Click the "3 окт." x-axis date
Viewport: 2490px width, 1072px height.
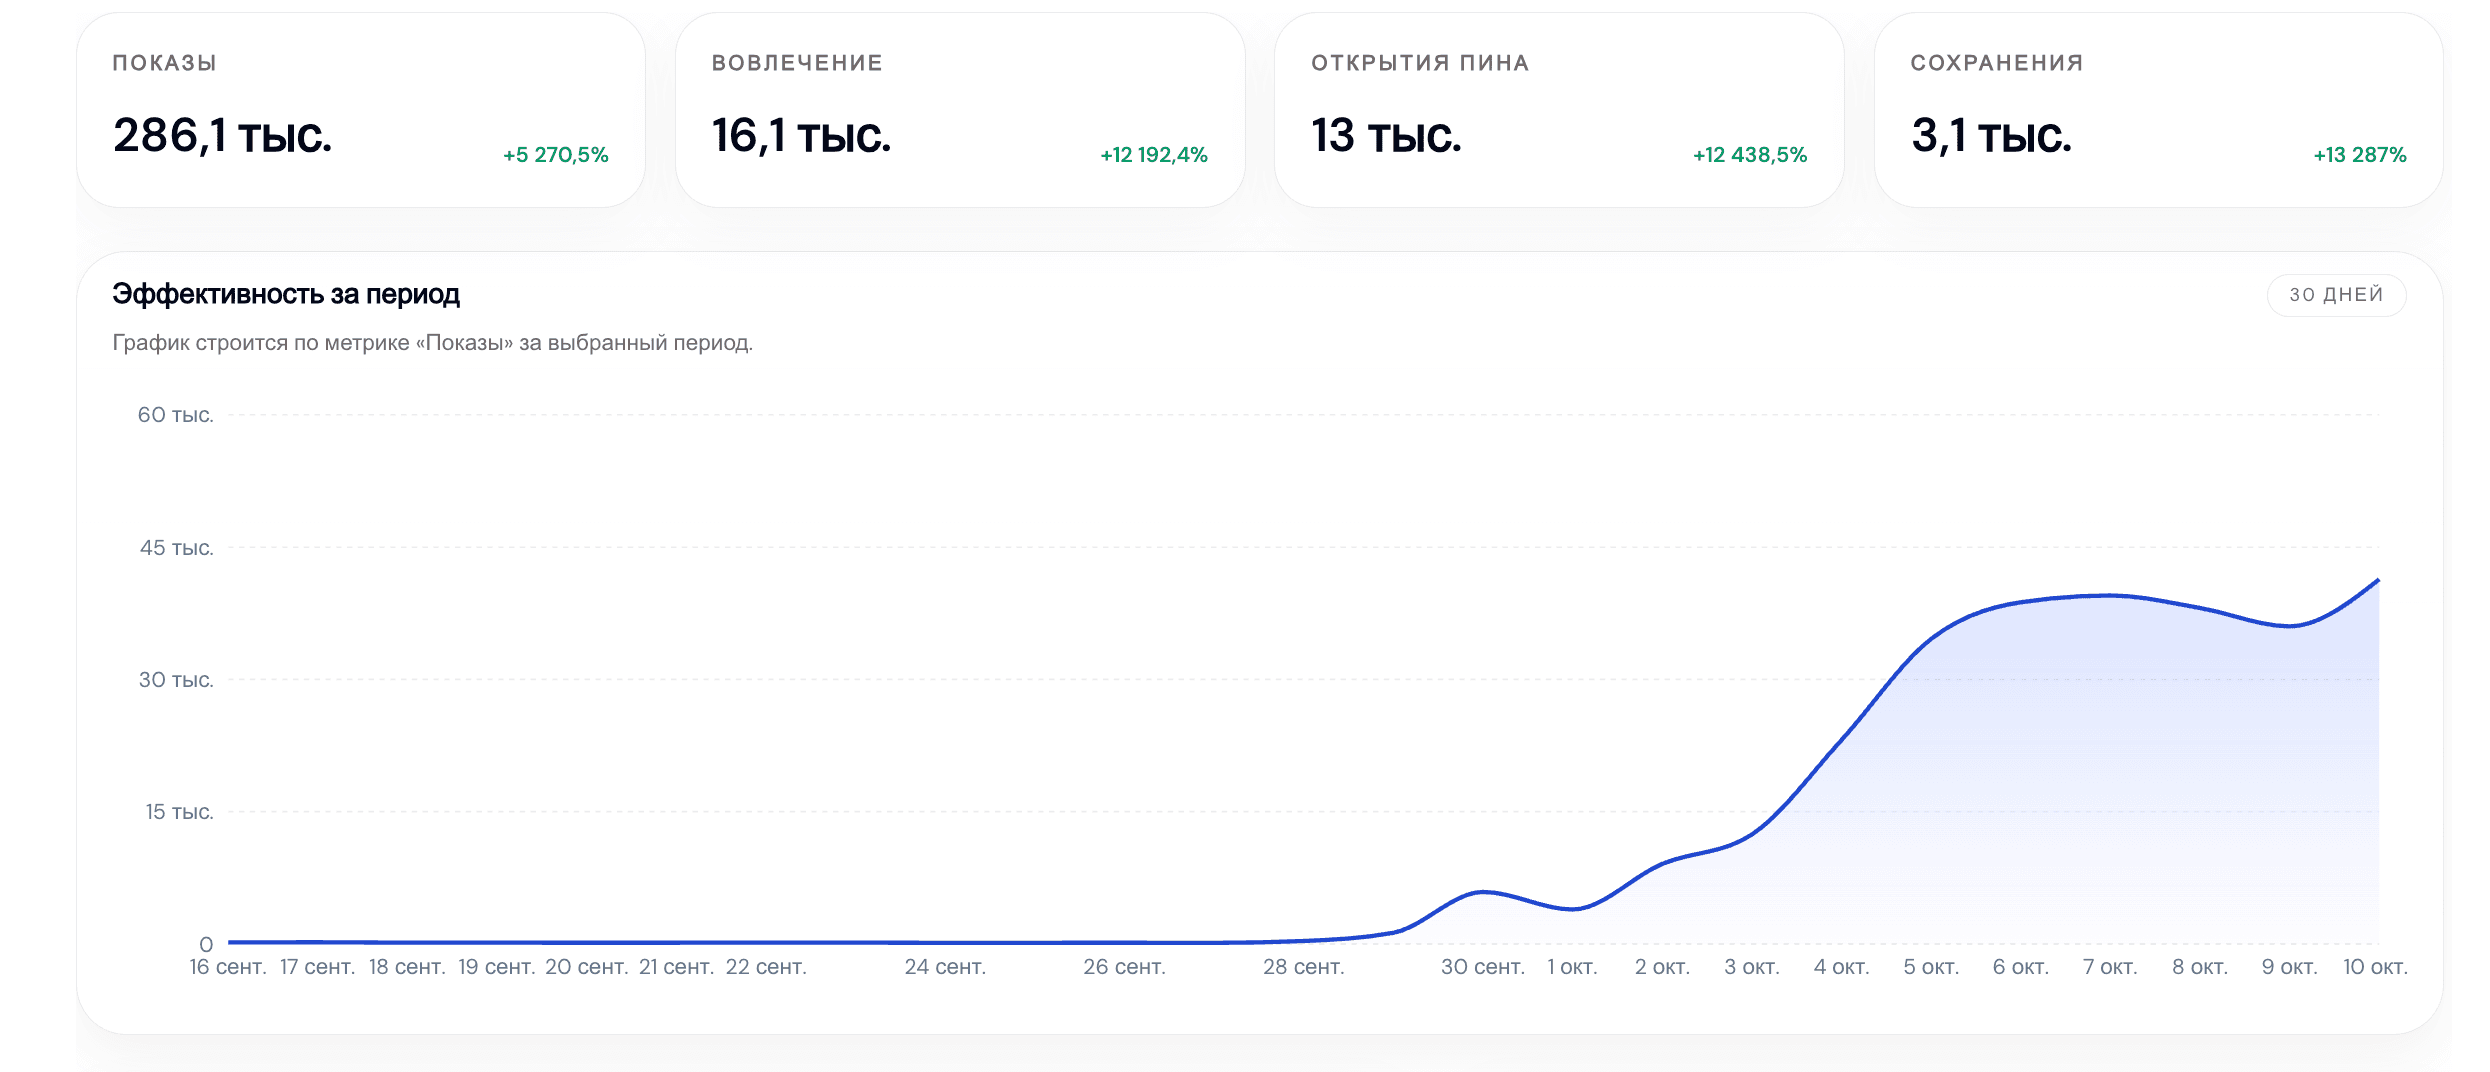tap(1752, 967)
